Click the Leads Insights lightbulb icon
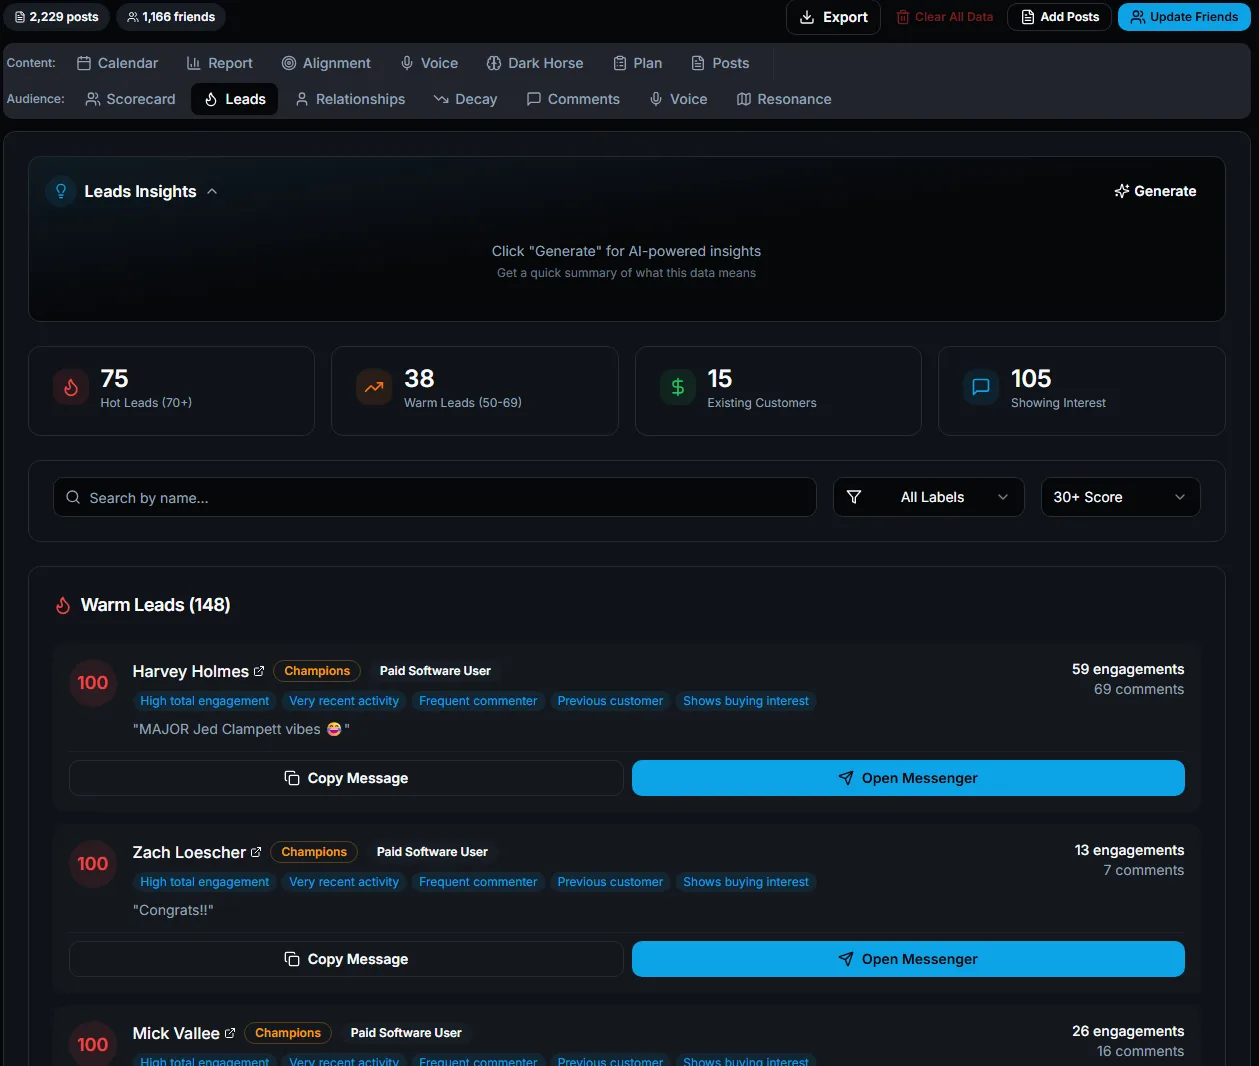The height and width of the screenshot is (1066, 1259). pos(61,191)
